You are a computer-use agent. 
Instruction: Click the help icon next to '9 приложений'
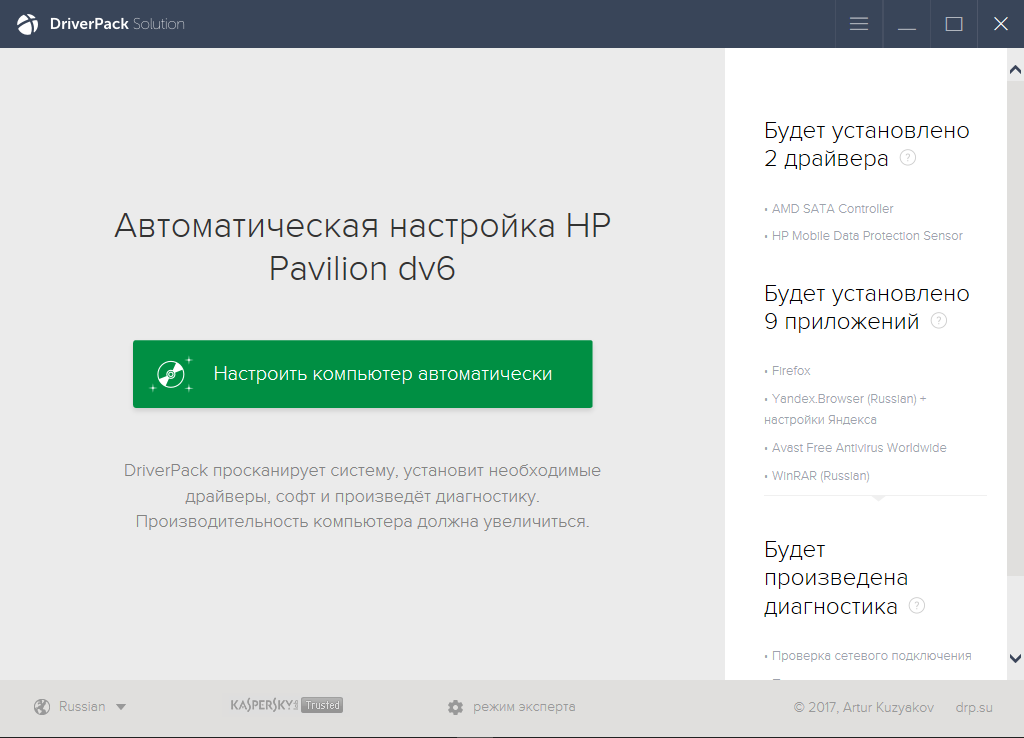click(938, 321)
